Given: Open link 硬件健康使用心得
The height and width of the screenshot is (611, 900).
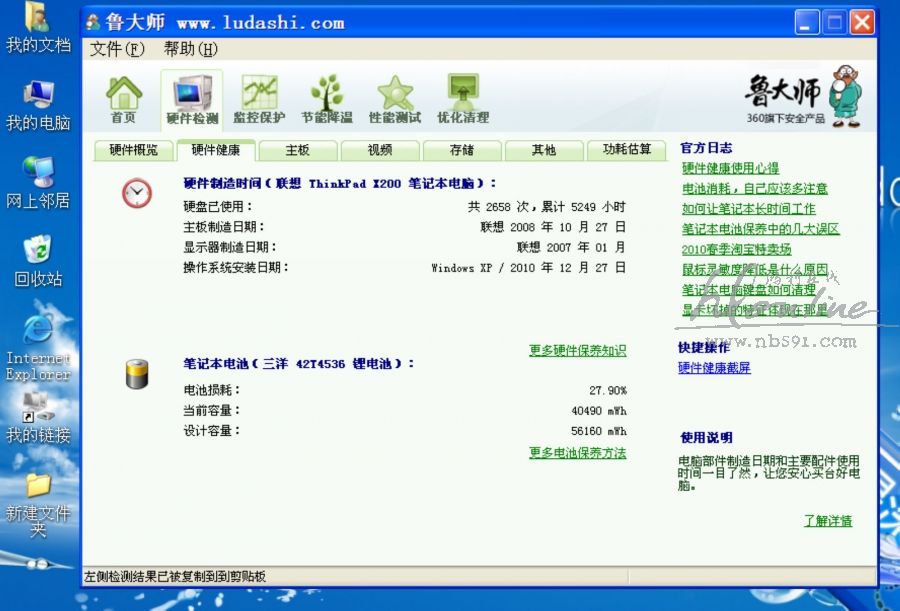Looking at the screenshot, I should [x=730, y=168].
